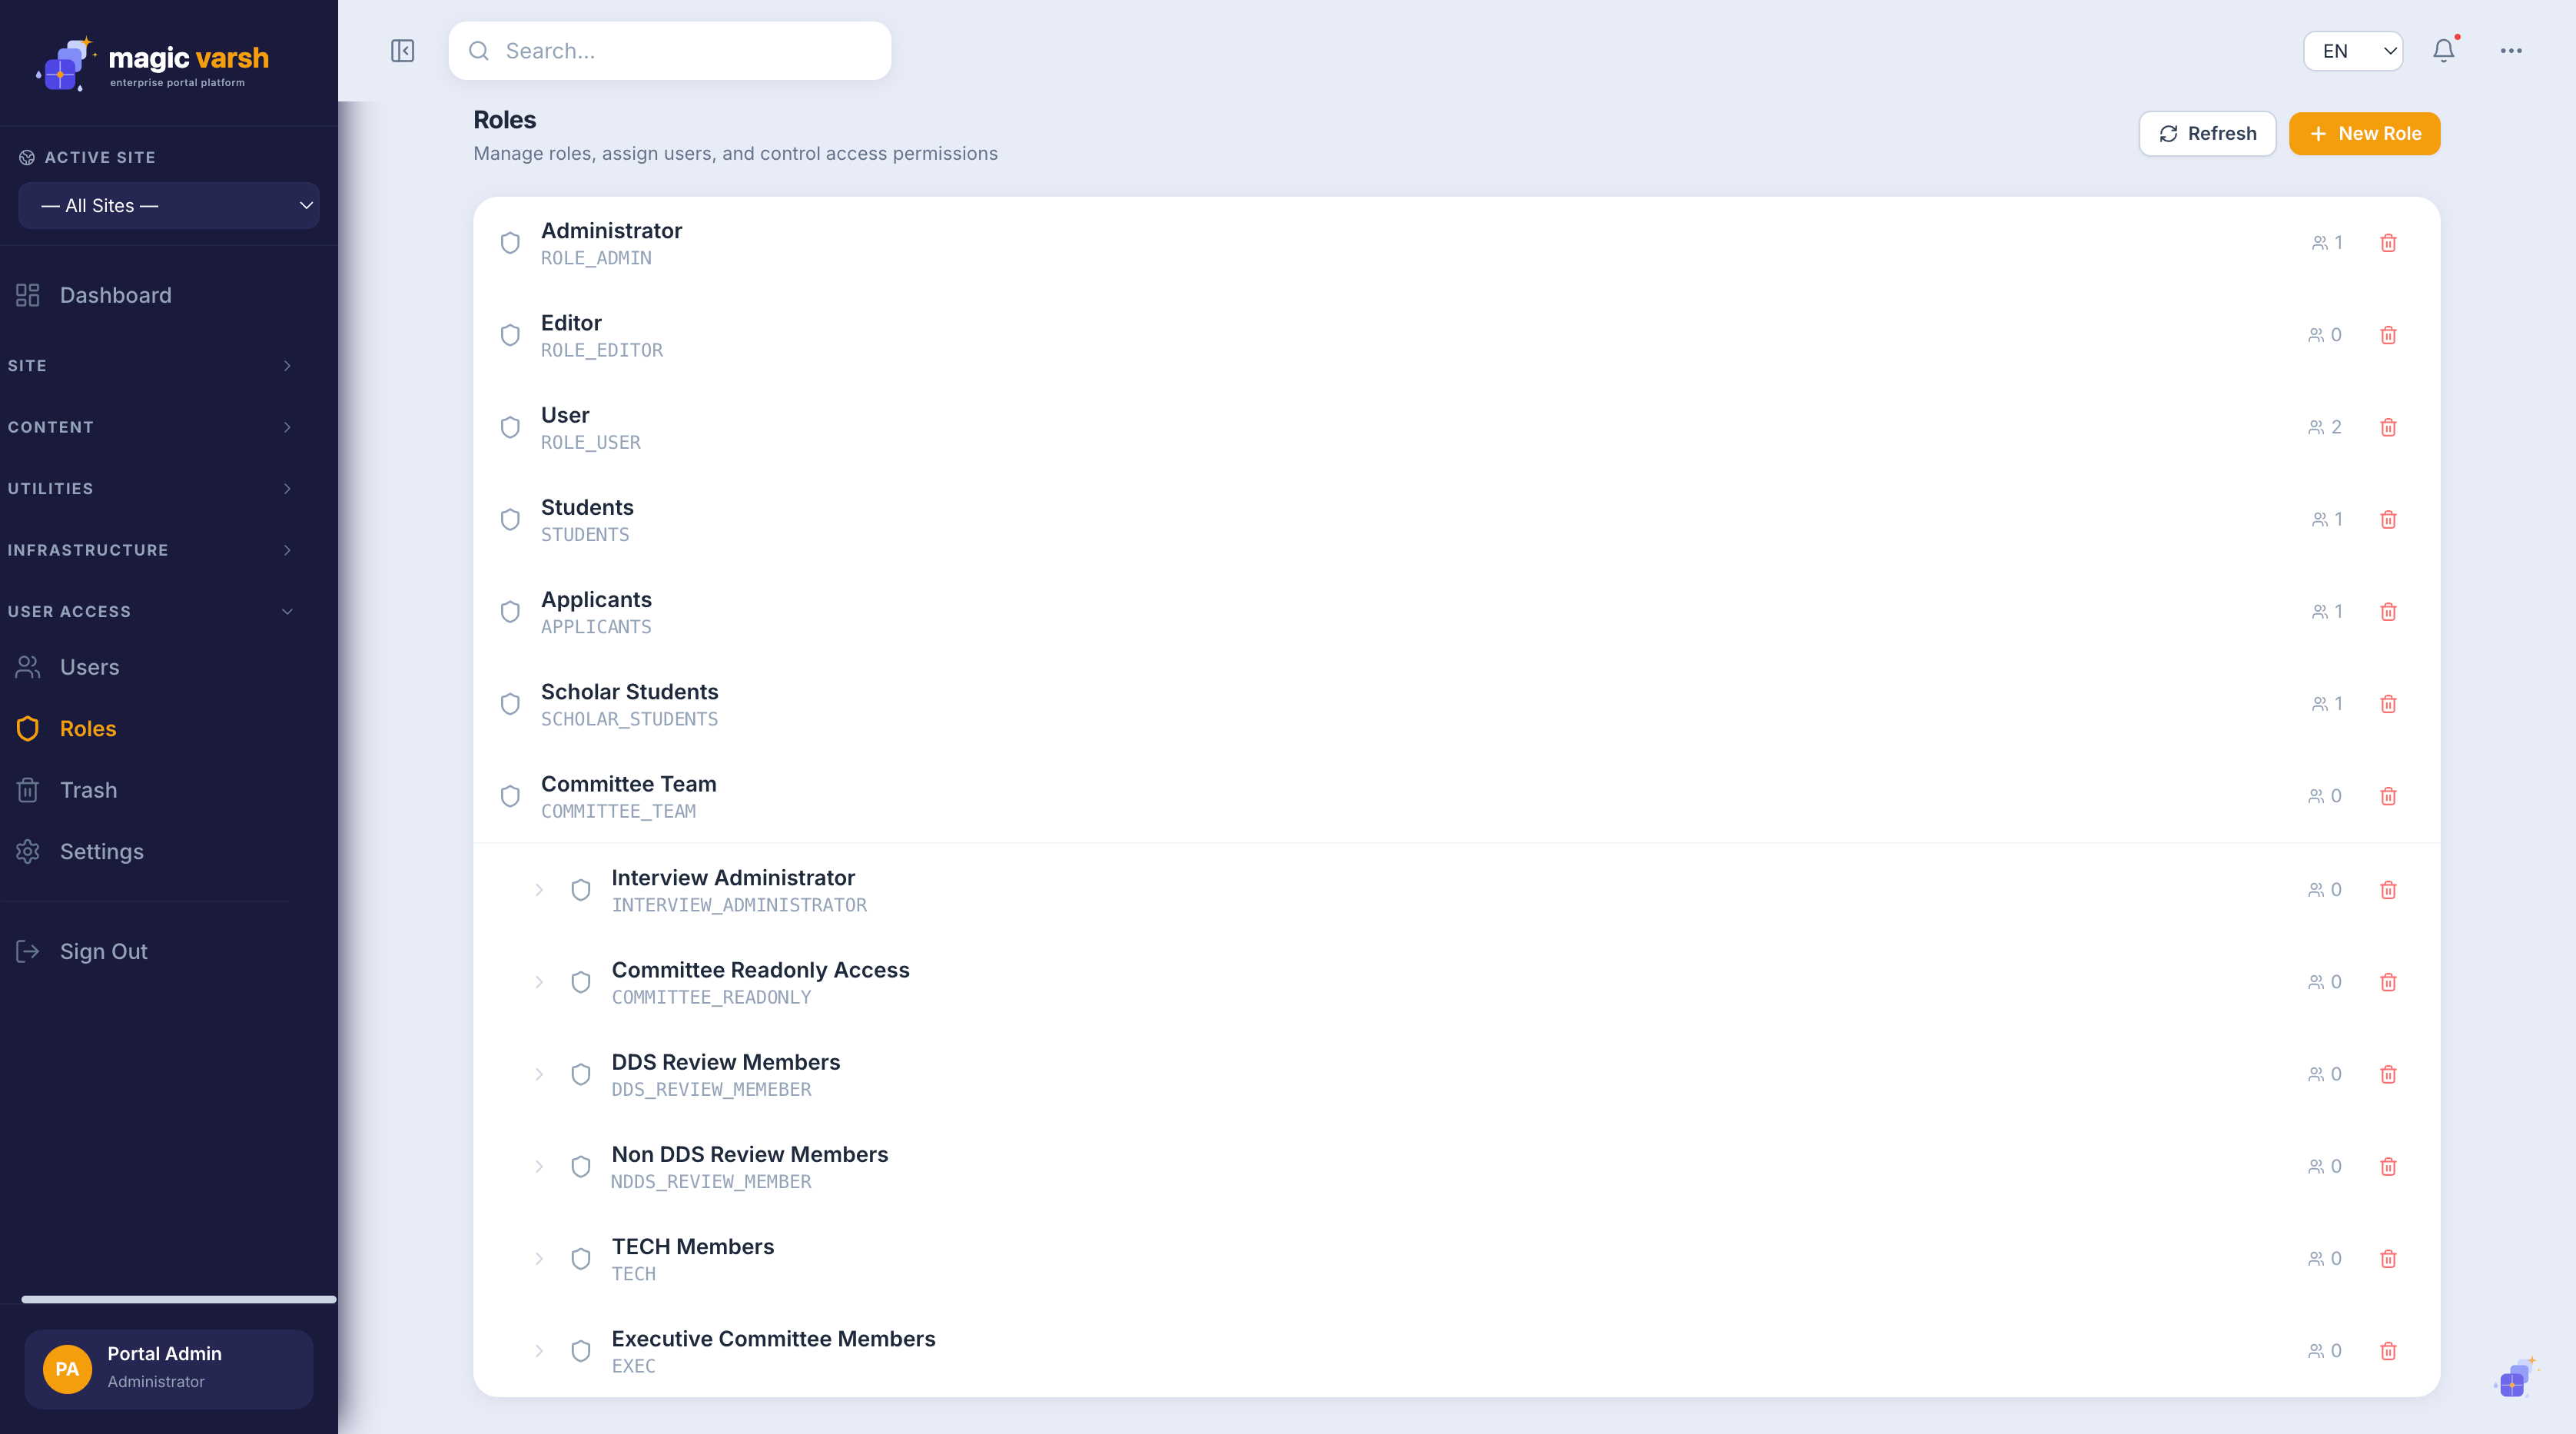Click the sidebar horizontal scrollbar

point(179,1299)
